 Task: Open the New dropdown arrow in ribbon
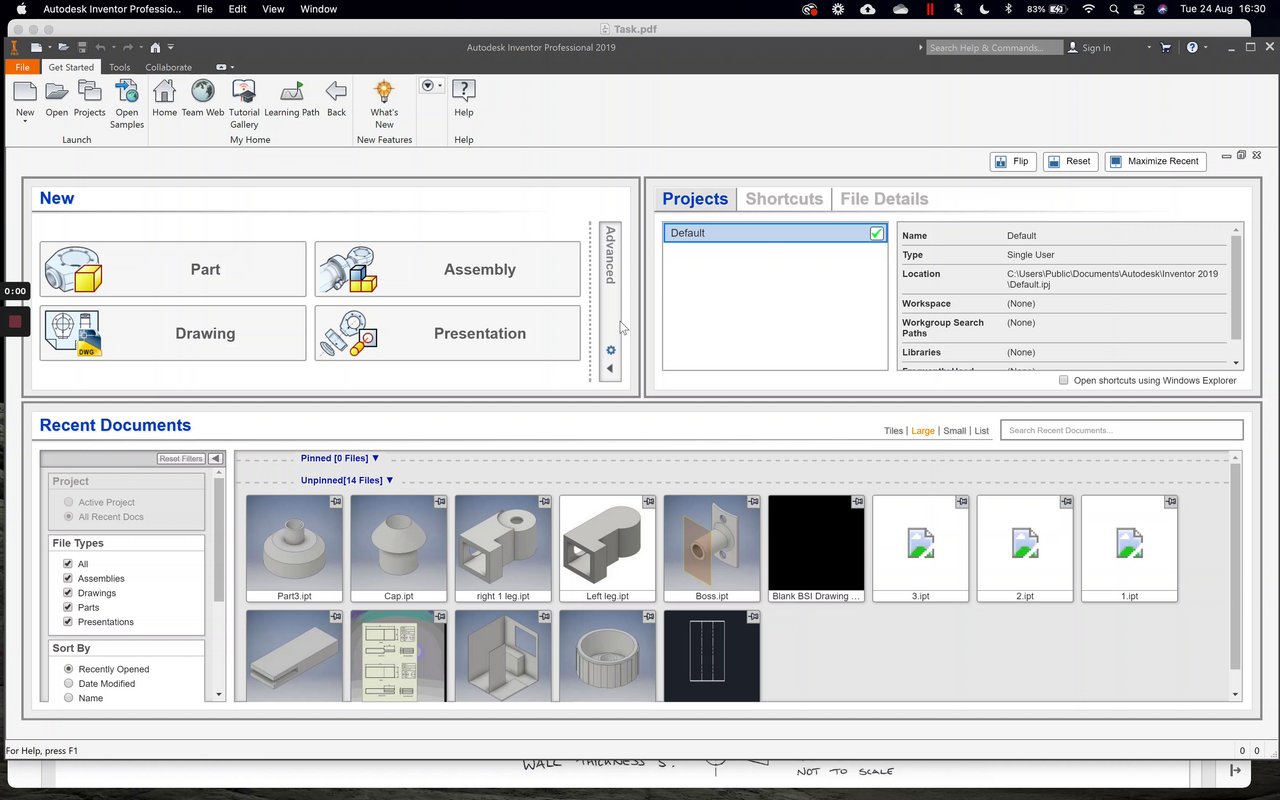(25, 122)
